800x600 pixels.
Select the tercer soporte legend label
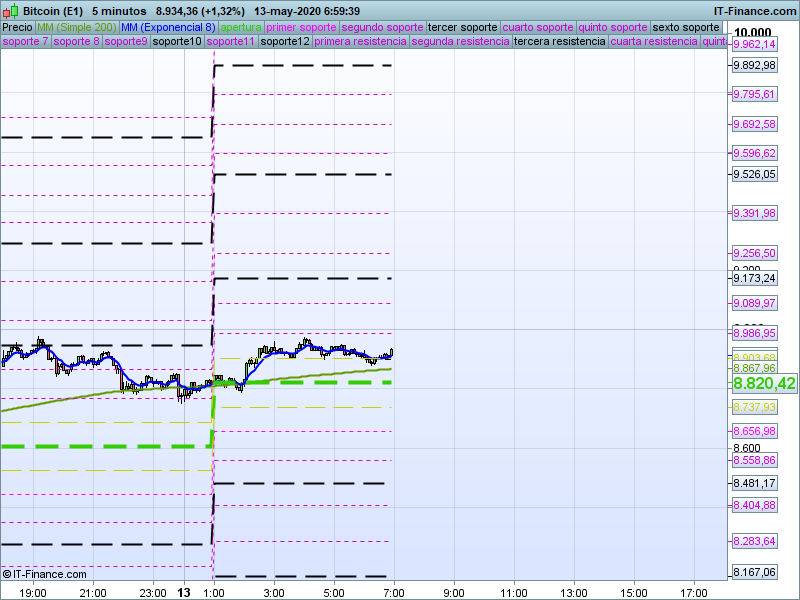462,27
